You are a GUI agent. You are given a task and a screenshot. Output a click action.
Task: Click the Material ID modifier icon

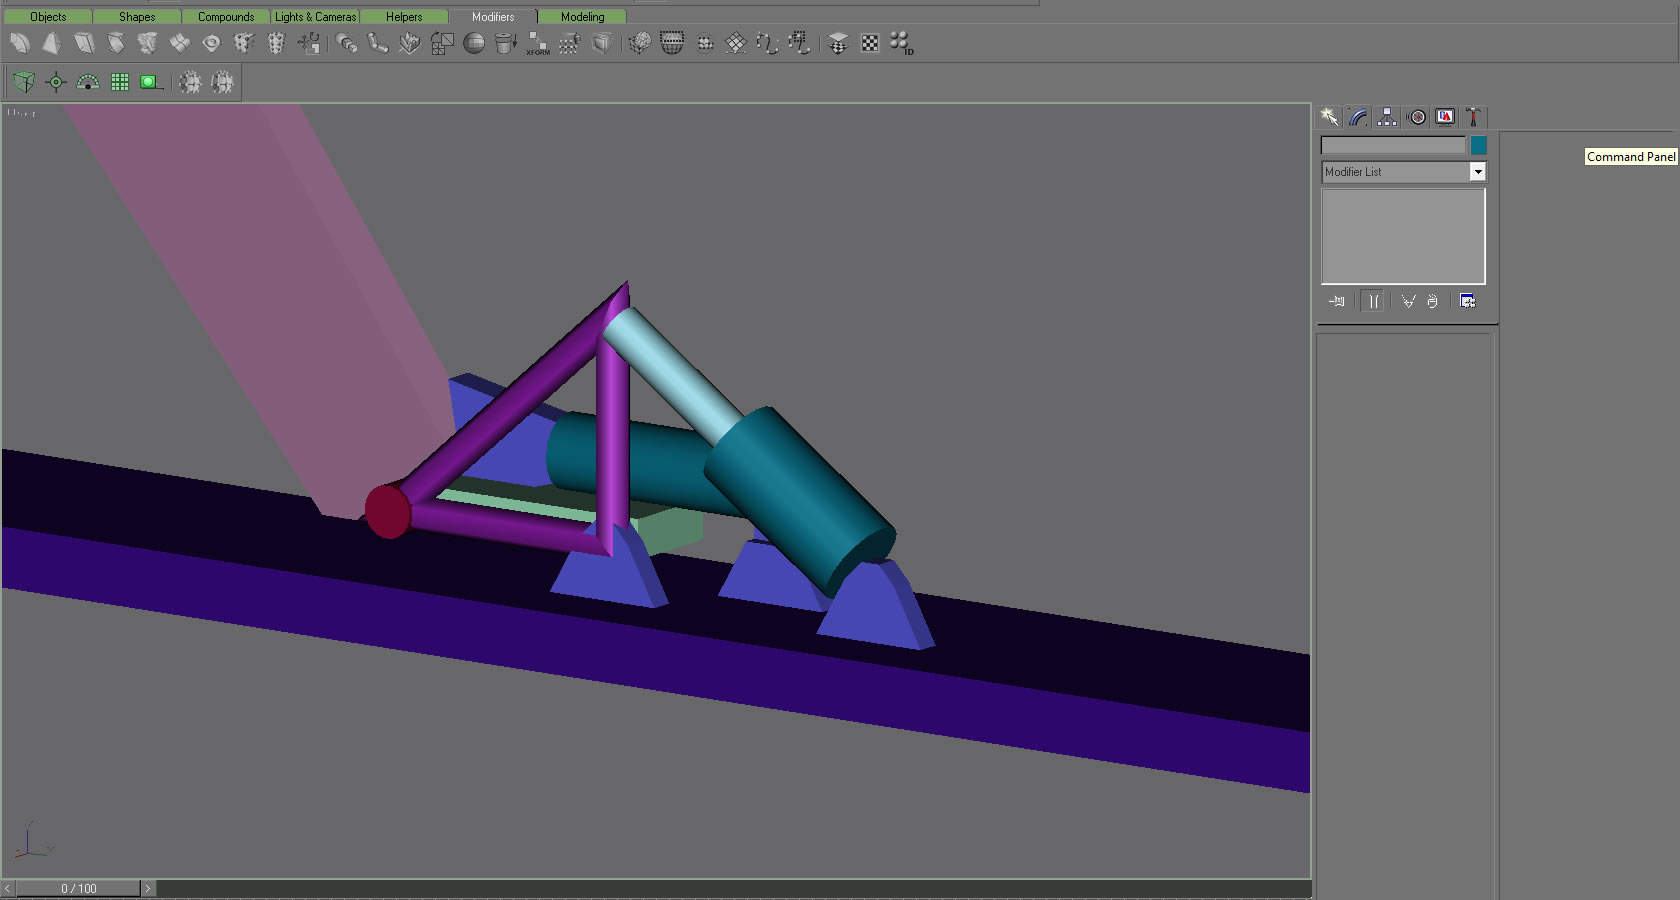coord(901,43)
